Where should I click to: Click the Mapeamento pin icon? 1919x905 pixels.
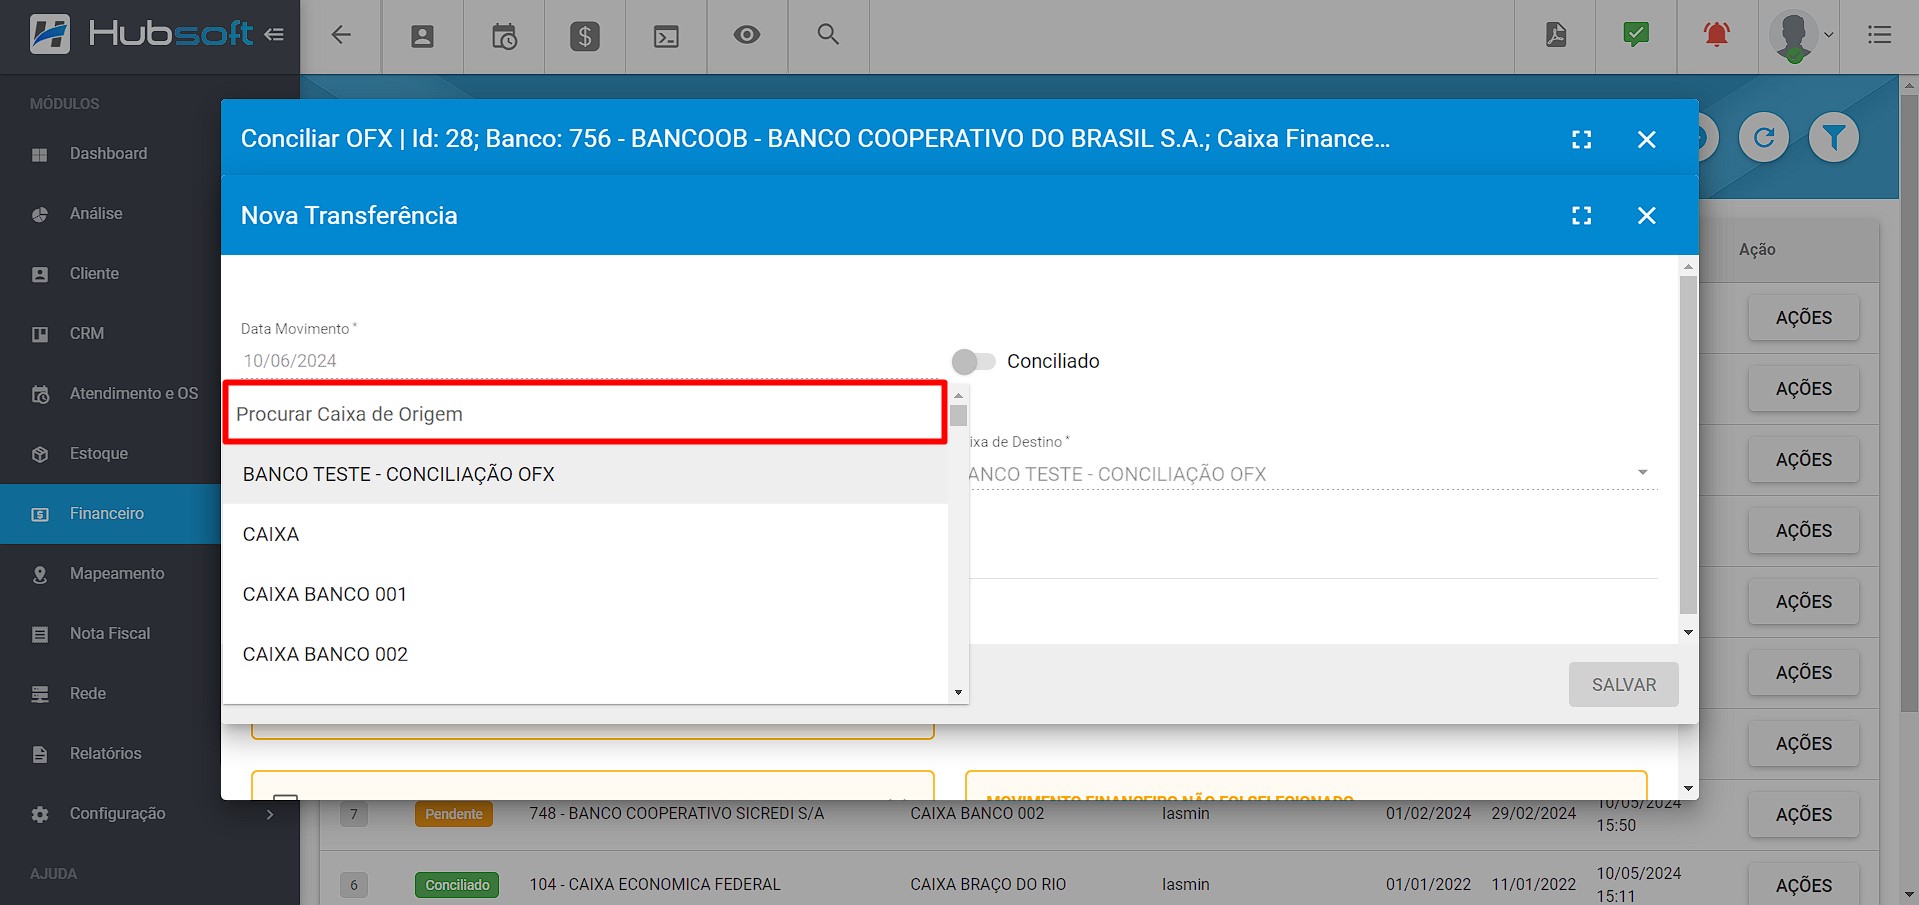40,575
